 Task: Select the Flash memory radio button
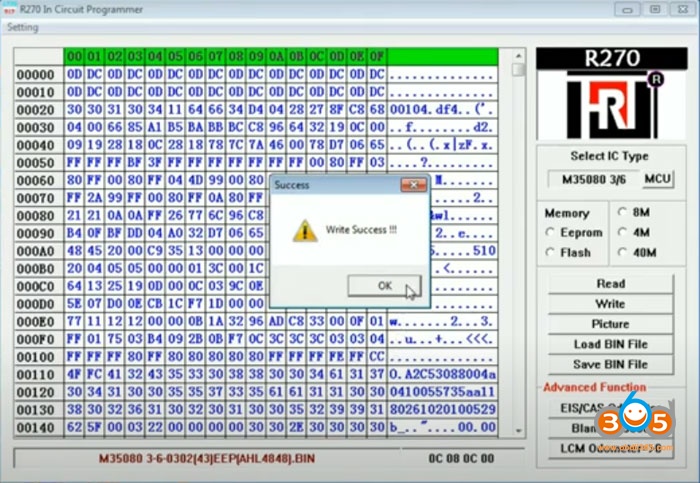(550, 253)
